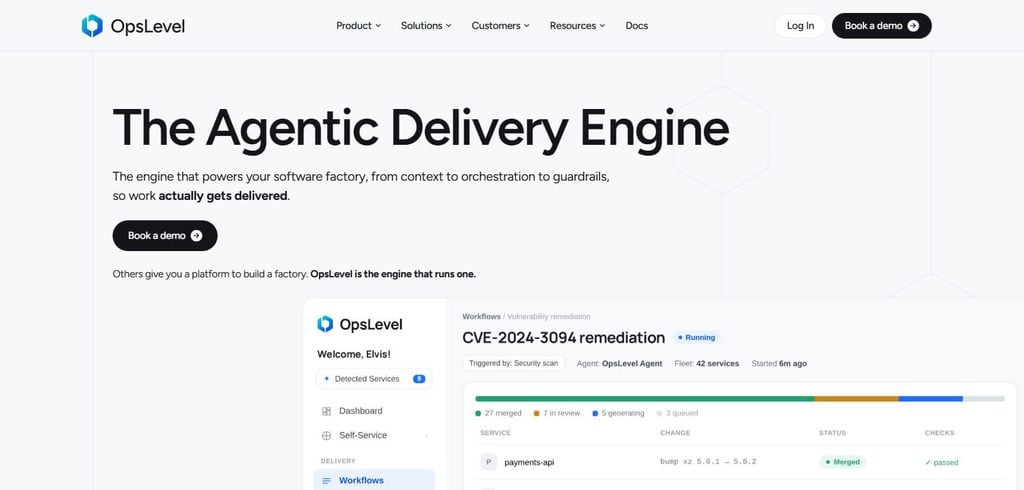The width and height of the screenshot is (1024, 490).
Task: Open Detected Services in the sidebar
Action: [x=374, y=378]
